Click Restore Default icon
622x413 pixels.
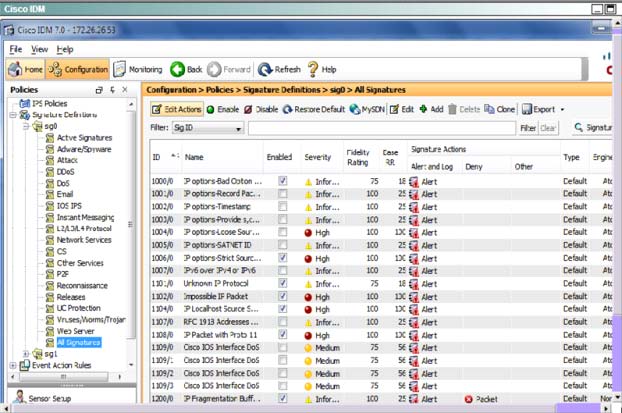(x=287, y=109)
